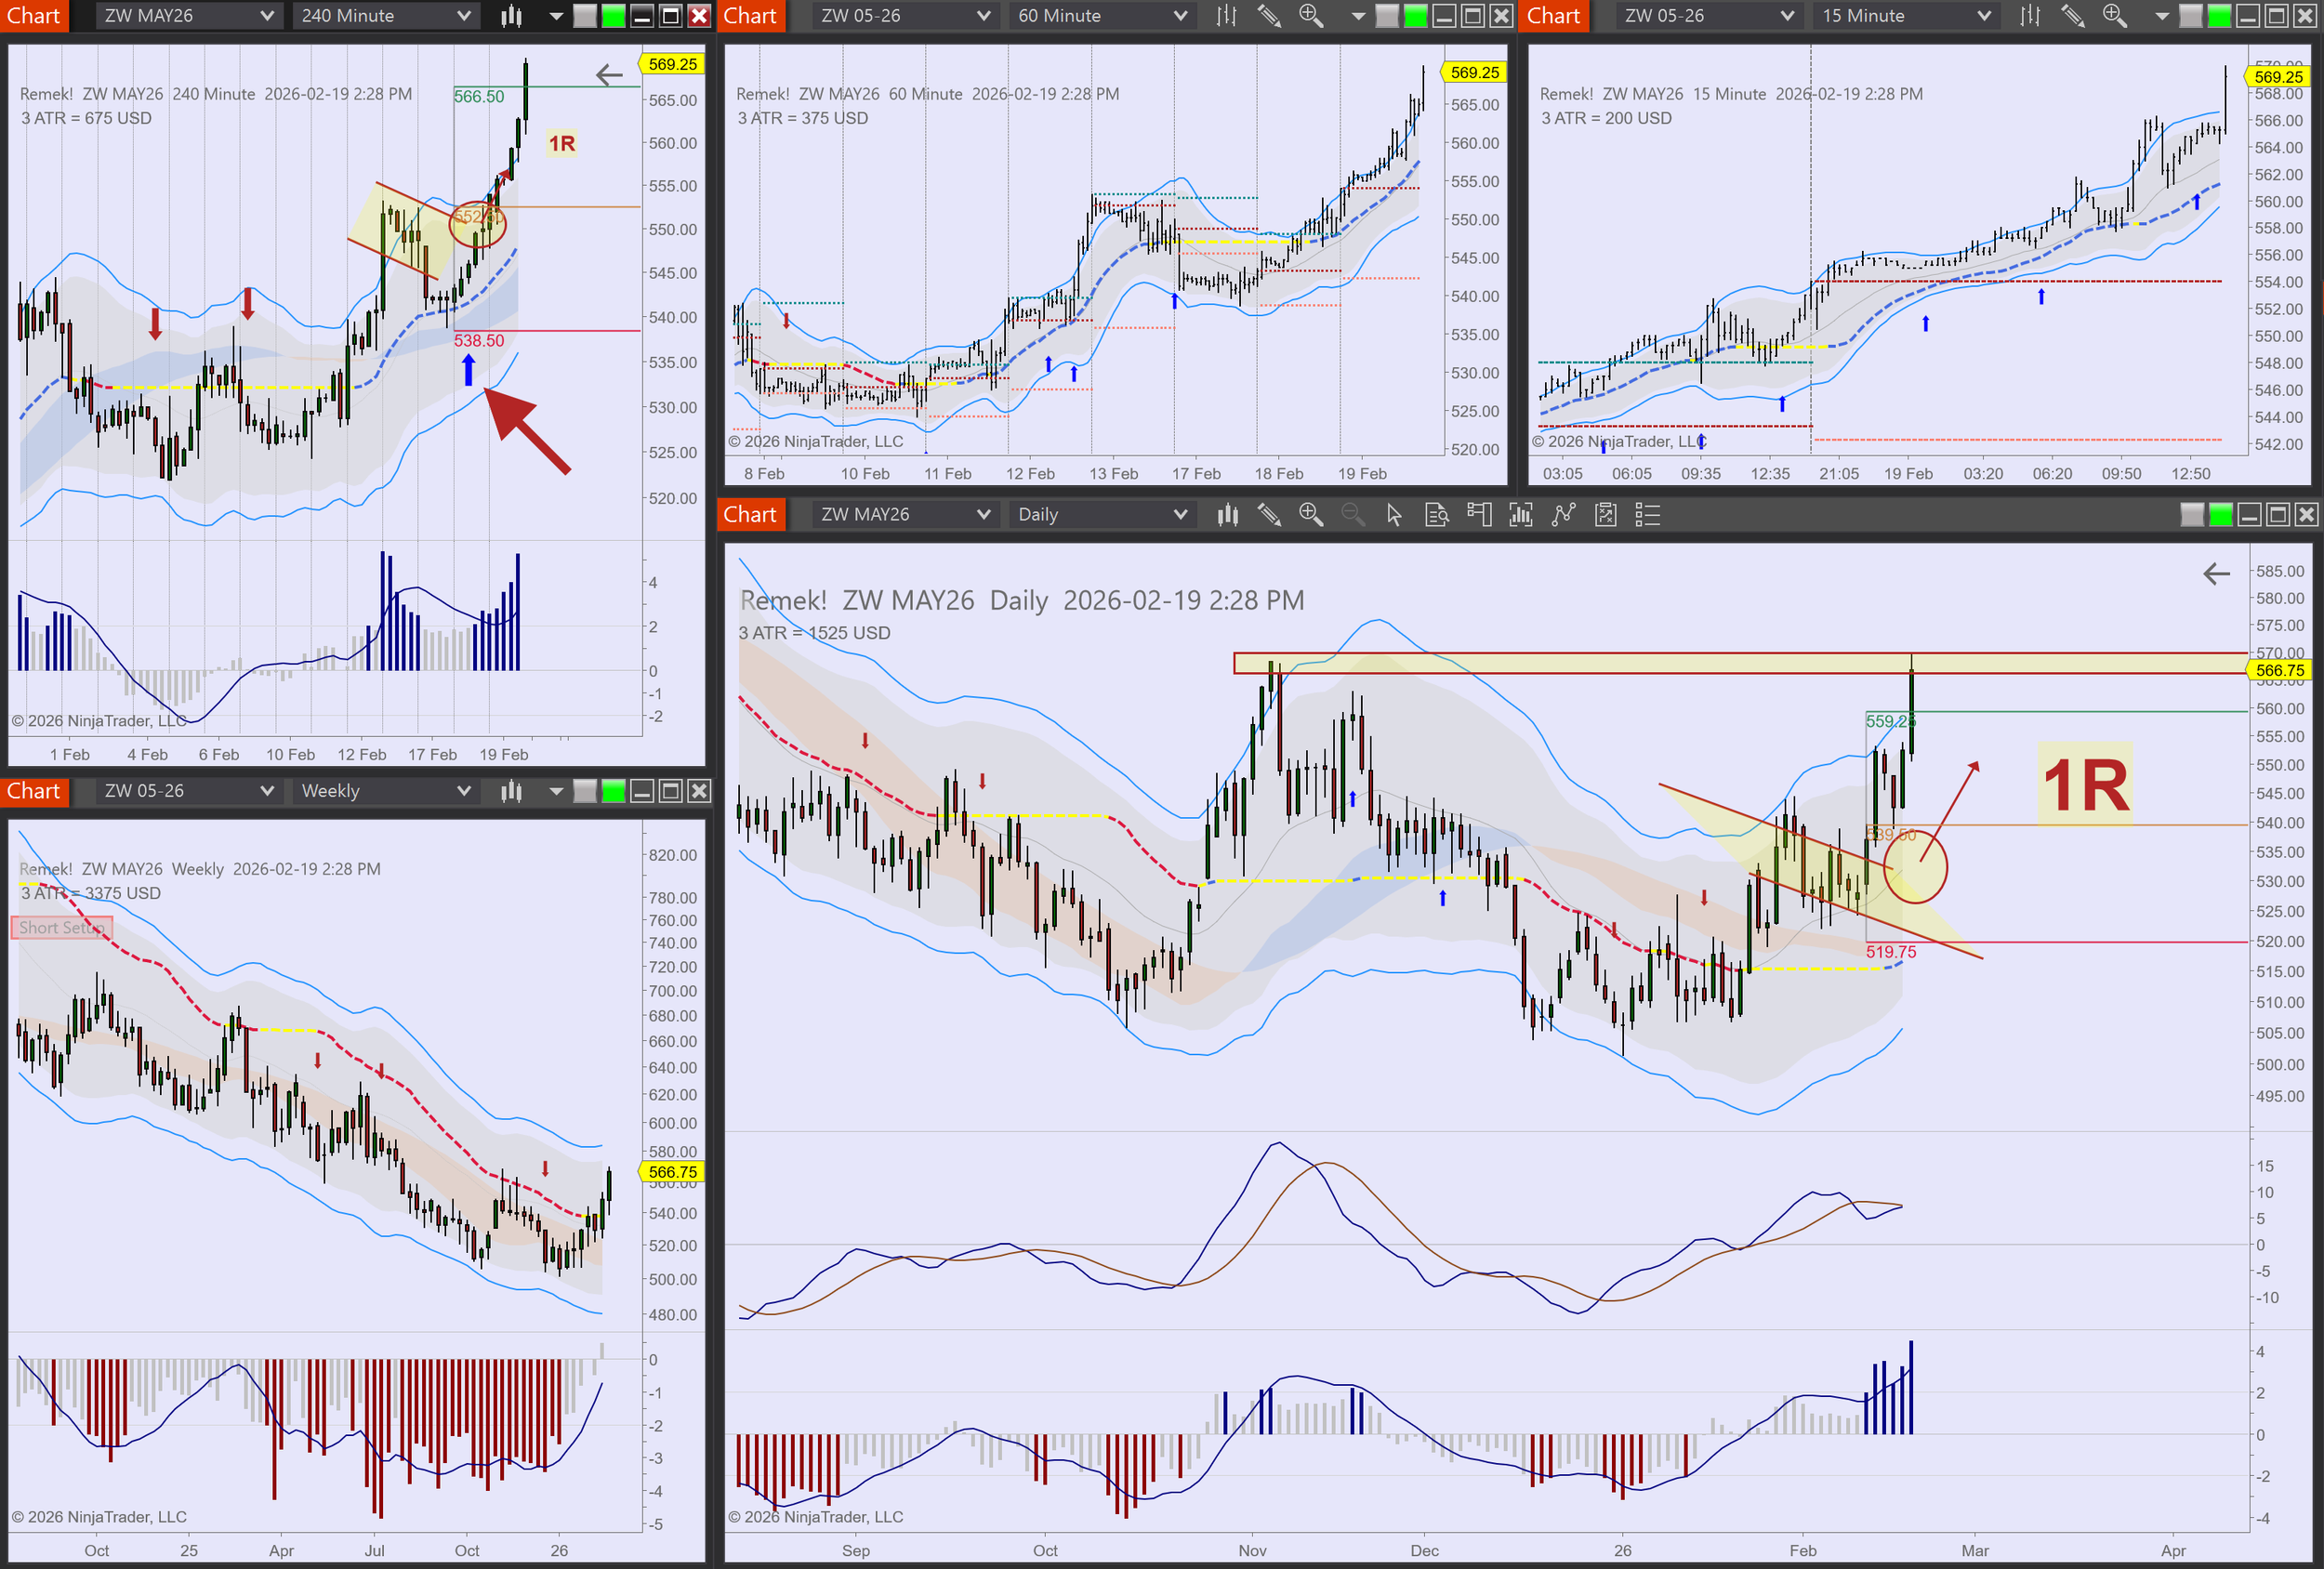The width and height of the screenshot is (2324, 1569).
Task: Open the Weekly interval dropdown
Action: tap(385, 791)
